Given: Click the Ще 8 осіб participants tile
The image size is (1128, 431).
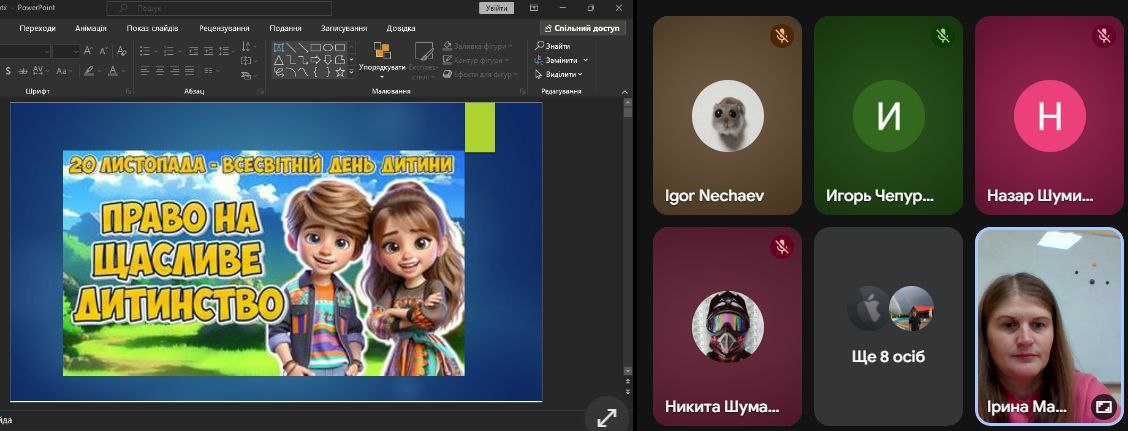Looking at the screenshot, I should (x=889, y=326).
